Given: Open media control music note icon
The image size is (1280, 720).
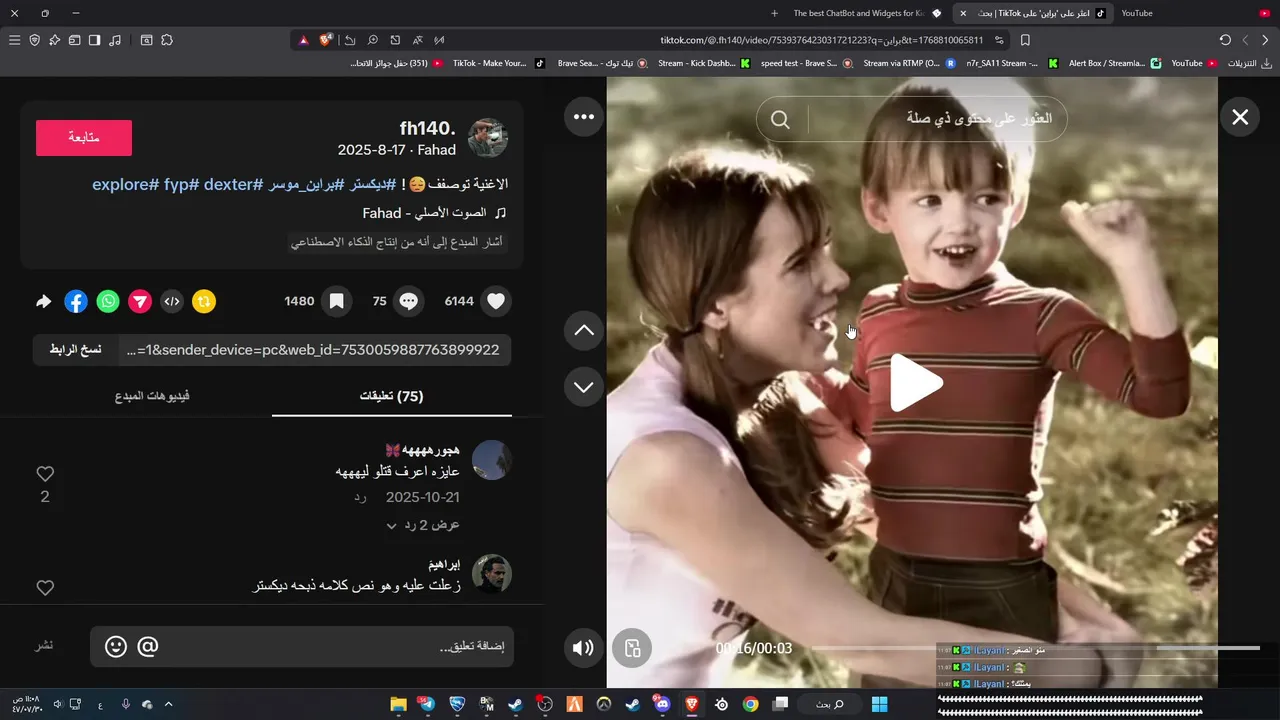Looking at the screenshot, I should pos(115,40).
